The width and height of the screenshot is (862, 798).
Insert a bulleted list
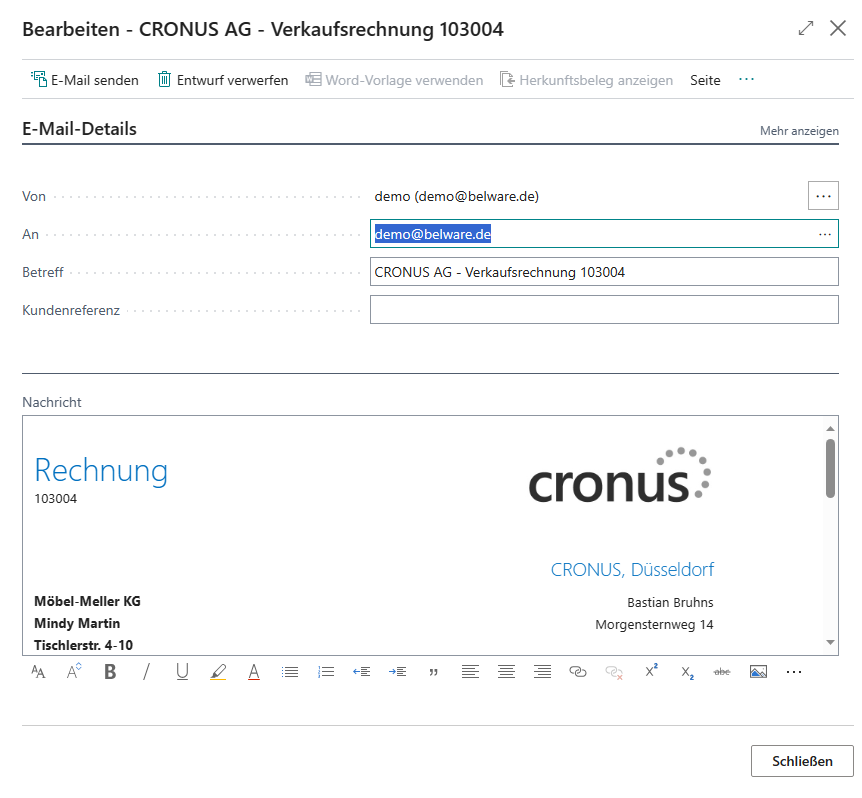pyautogui.click(x=290, y=672)
